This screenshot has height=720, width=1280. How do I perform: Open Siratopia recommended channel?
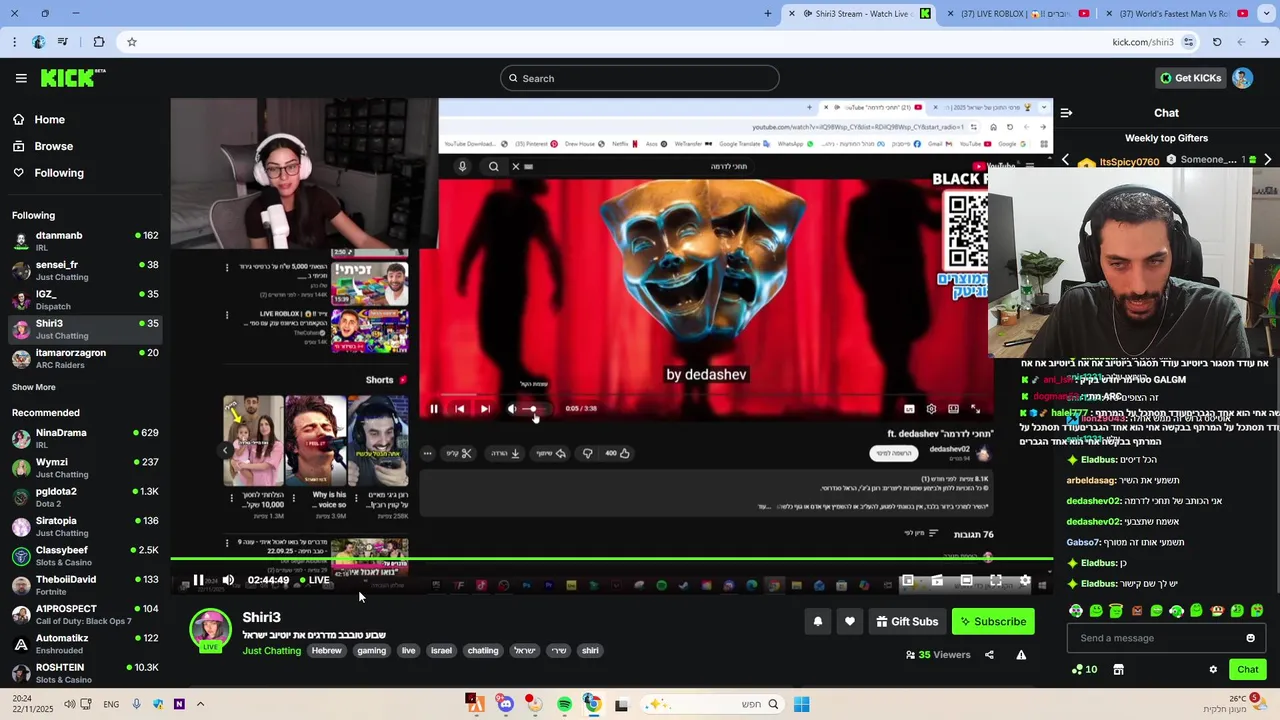[85, 526]
